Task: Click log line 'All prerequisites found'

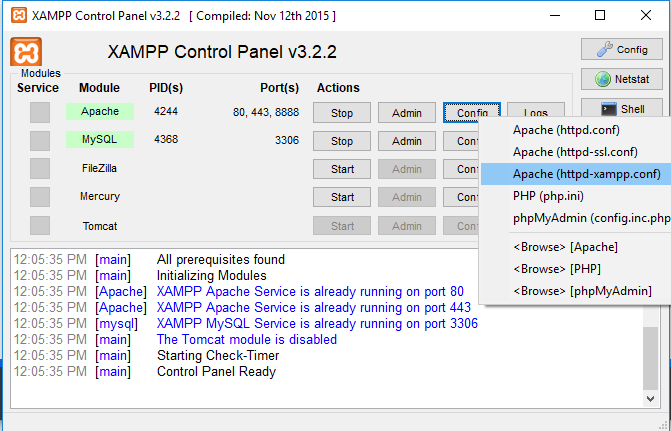Action: pyautogui.click(x=220, y=259)
